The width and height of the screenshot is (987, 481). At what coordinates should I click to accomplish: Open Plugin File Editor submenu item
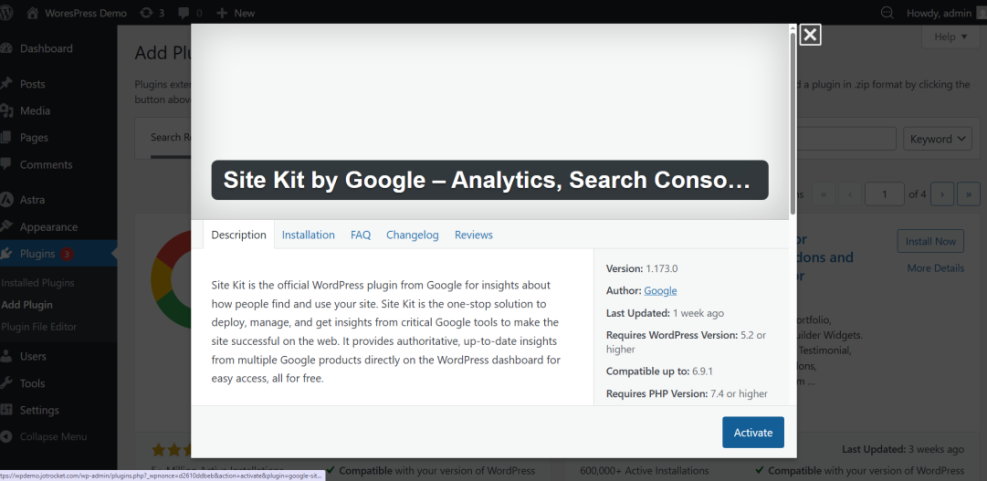[x=39, y=327]
